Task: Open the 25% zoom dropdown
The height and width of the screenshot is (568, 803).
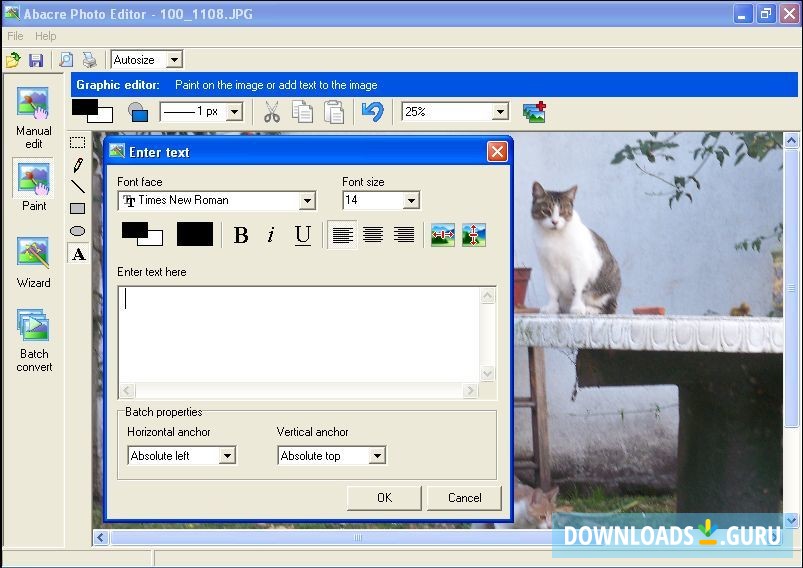Action: pyautogui.click(x=500, y=112)
